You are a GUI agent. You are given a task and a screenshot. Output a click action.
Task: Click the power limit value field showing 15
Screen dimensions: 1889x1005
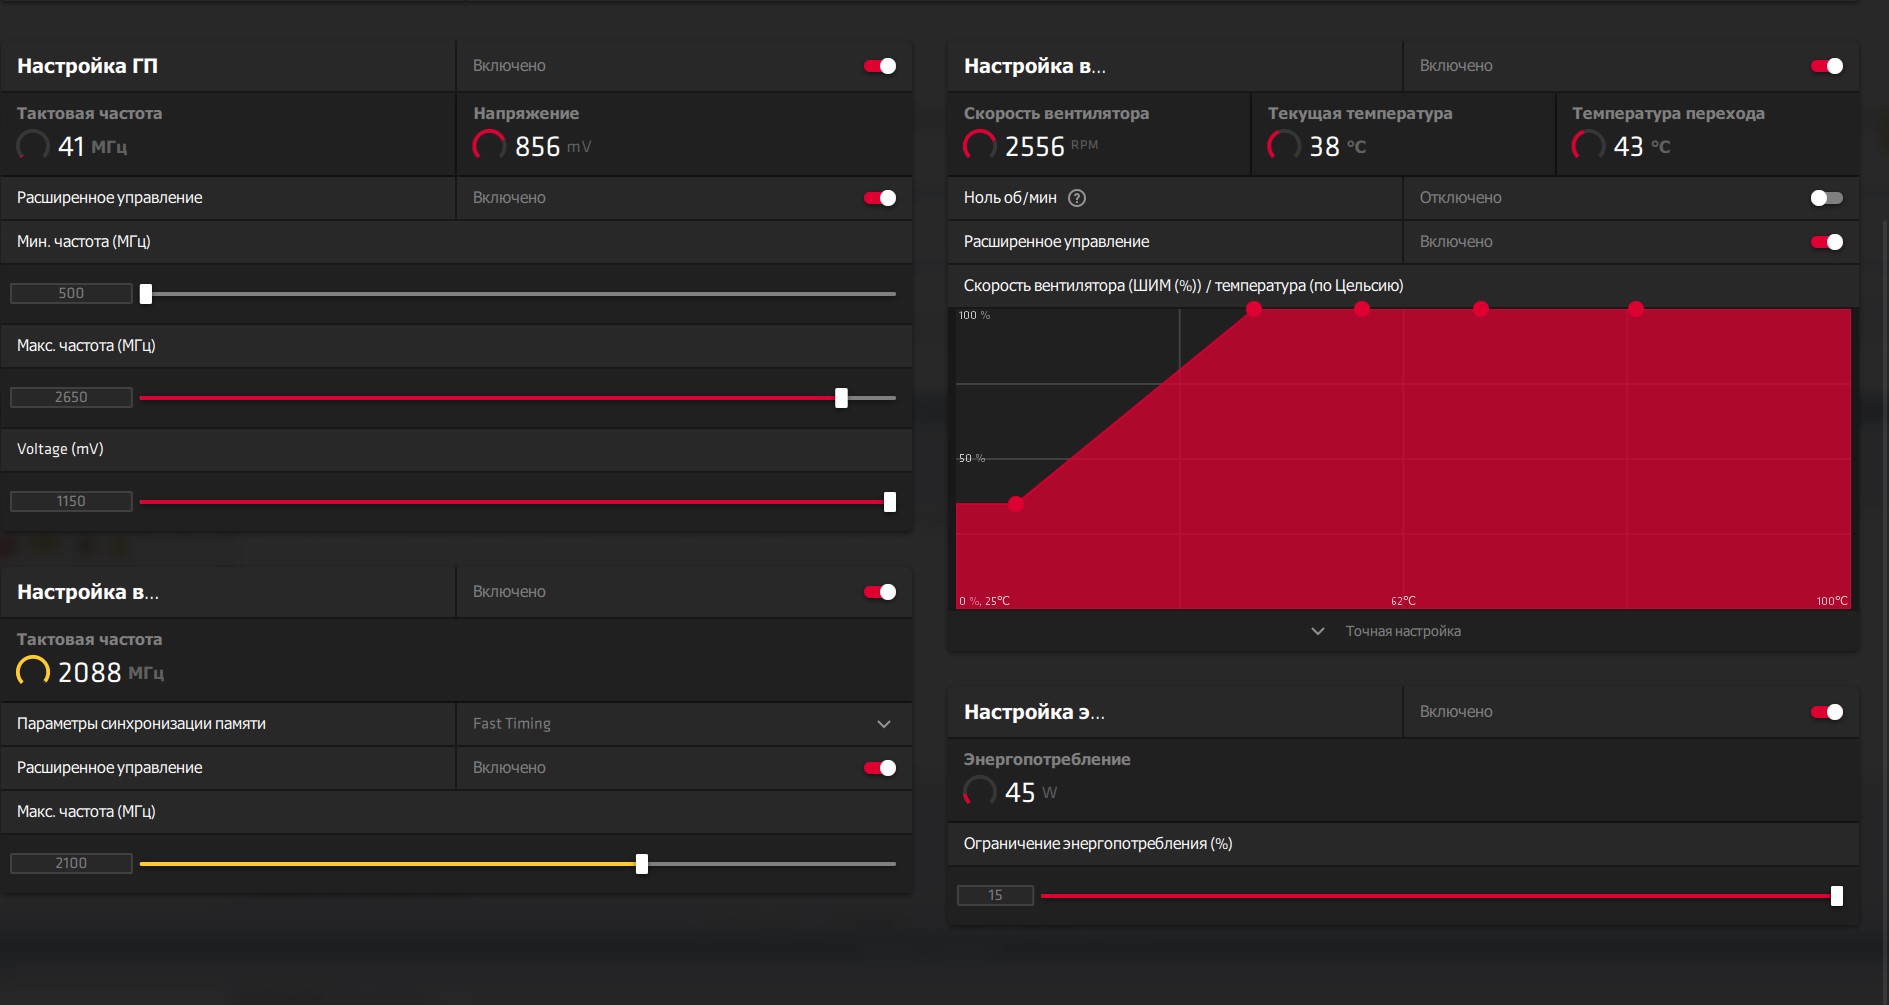(x=995, y=895)
